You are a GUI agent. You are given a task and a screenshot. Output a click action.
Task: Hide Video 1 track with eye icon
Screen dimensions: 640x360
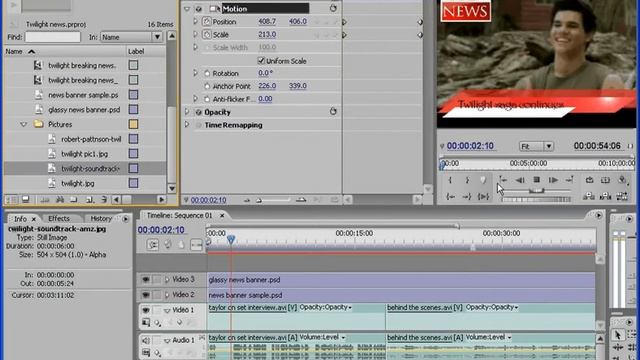pos(145,310)
